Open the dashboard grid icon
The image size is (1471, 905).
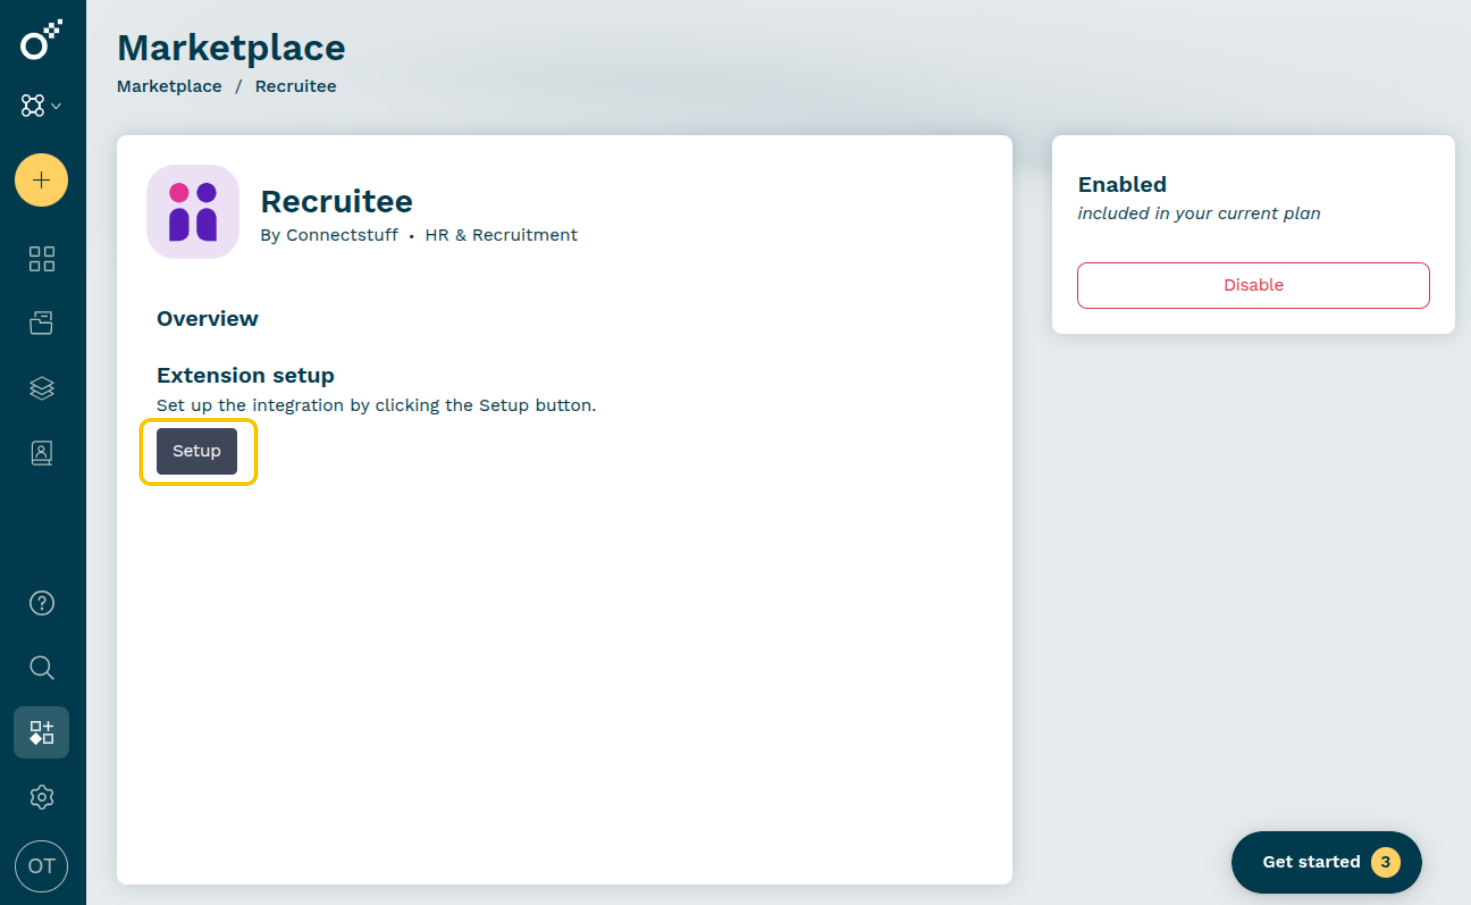click(x=41, y=259)
